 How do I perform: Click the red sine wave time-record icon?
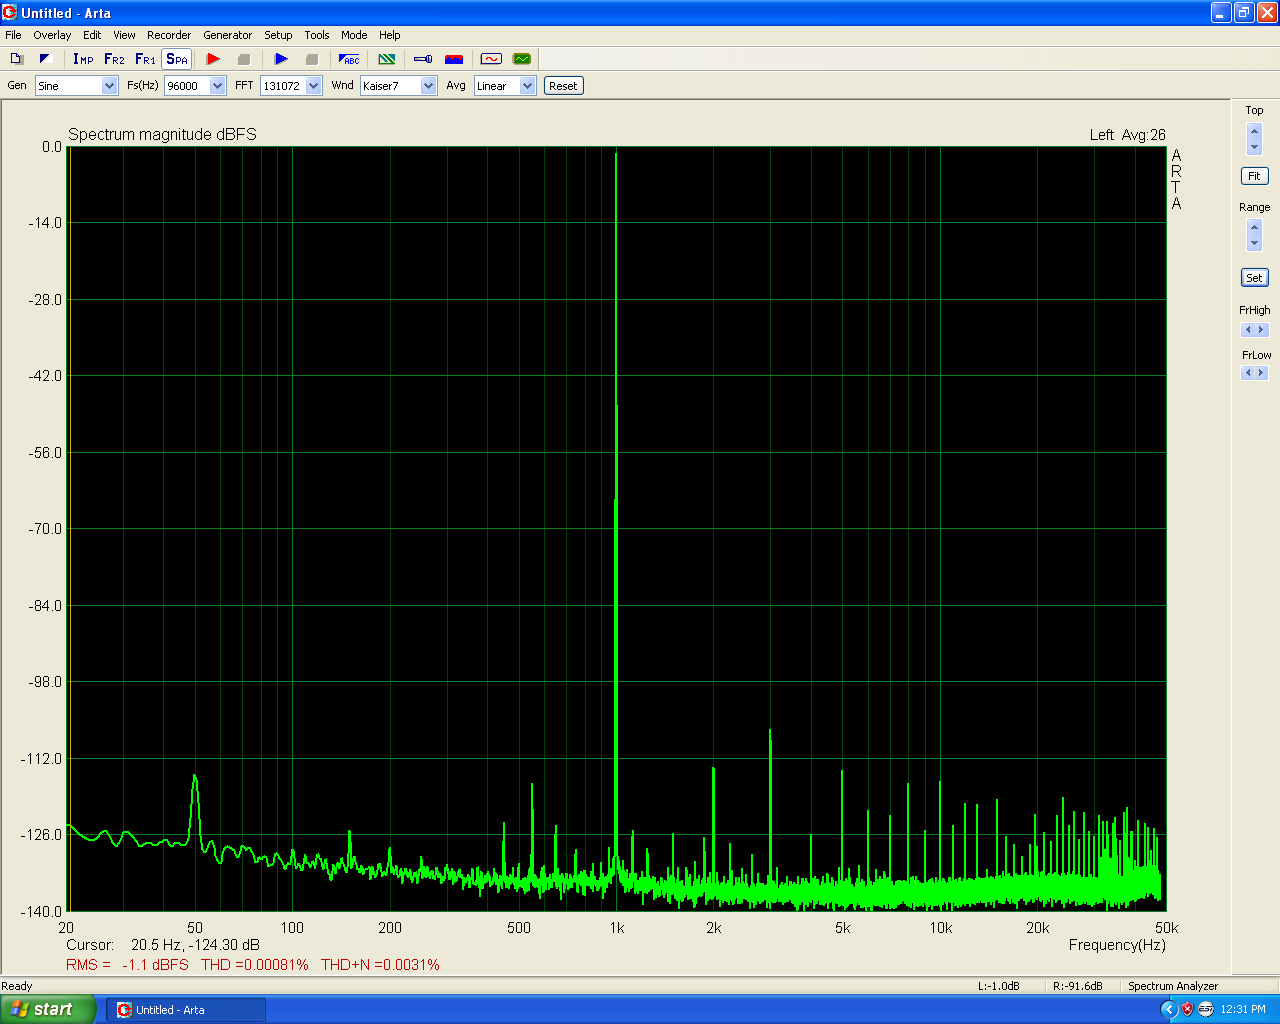click(x=491, y=59)
